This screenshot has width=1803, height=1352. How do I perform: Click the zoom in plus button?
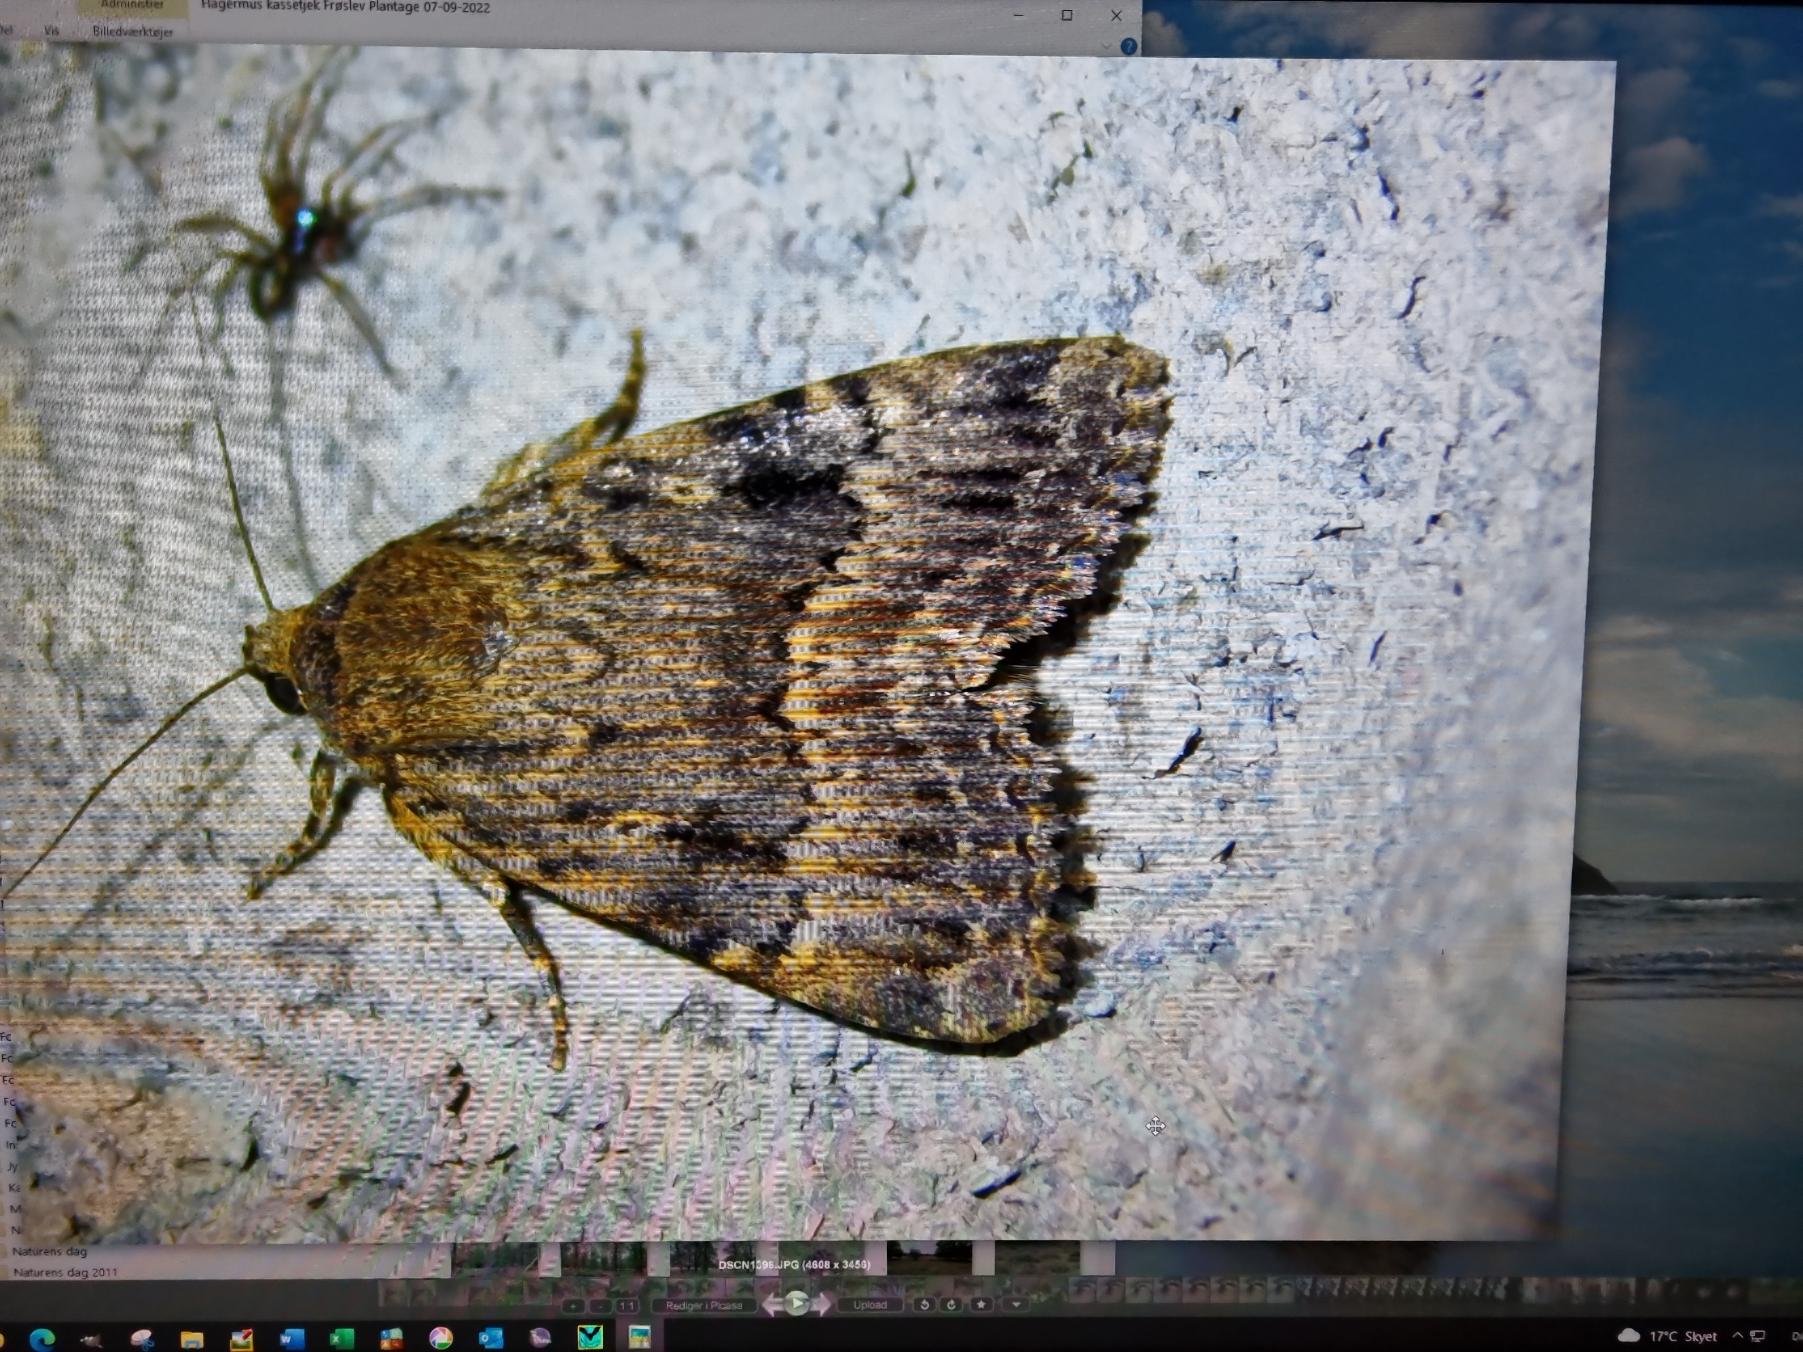coord(573,1306)
